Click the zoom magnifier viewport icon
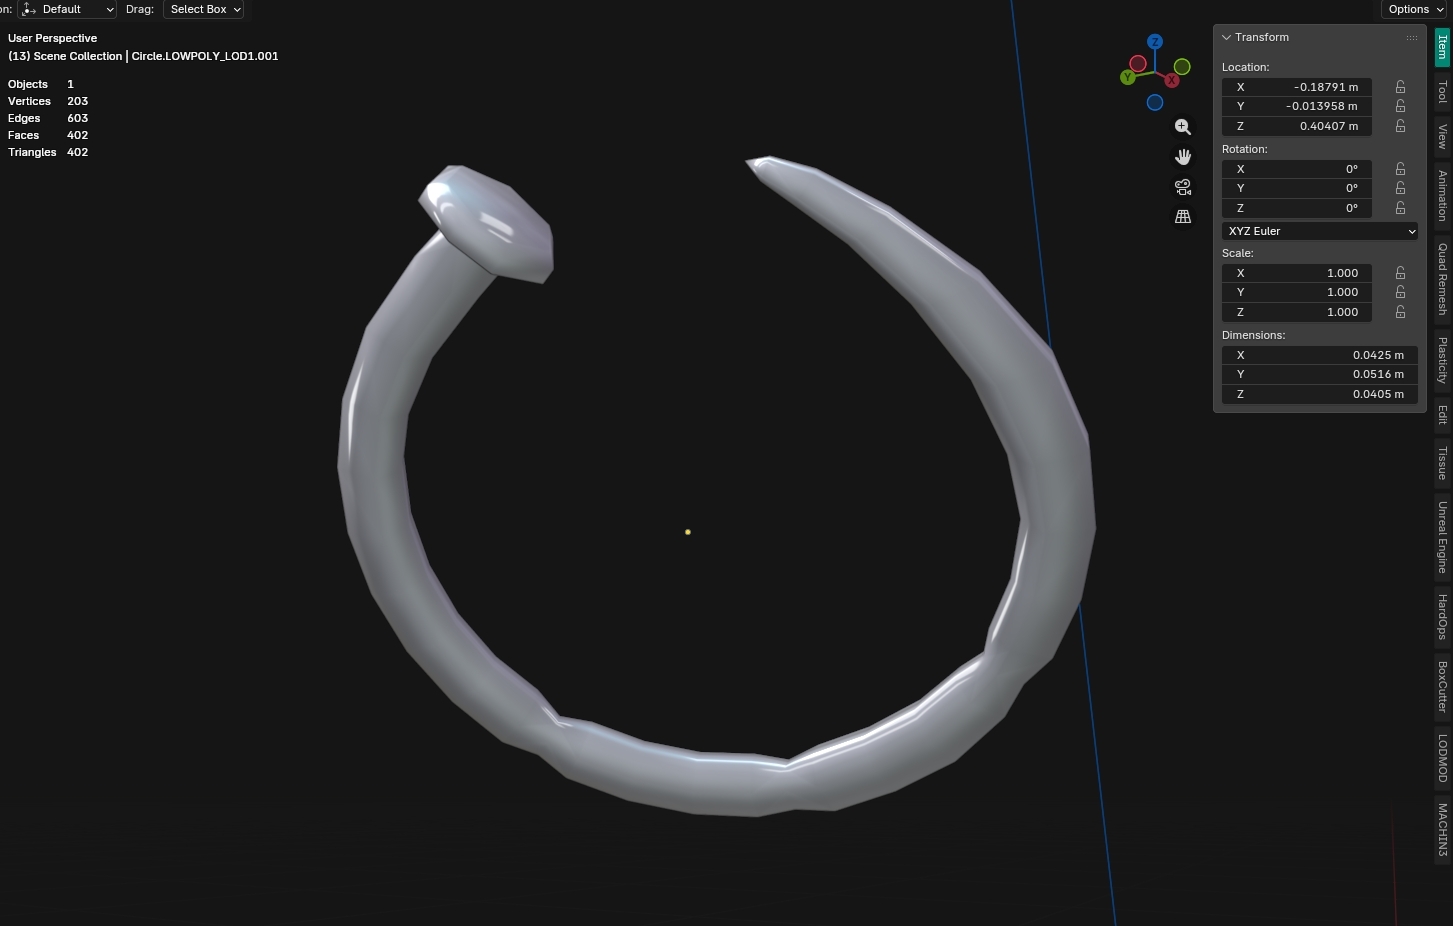Viewport: 1453px width, 926px height. 1183,127
